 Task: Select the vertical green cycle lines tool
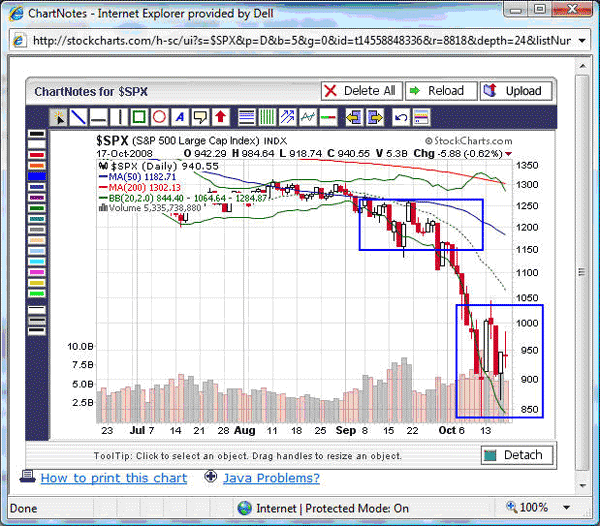coord(267,117)
